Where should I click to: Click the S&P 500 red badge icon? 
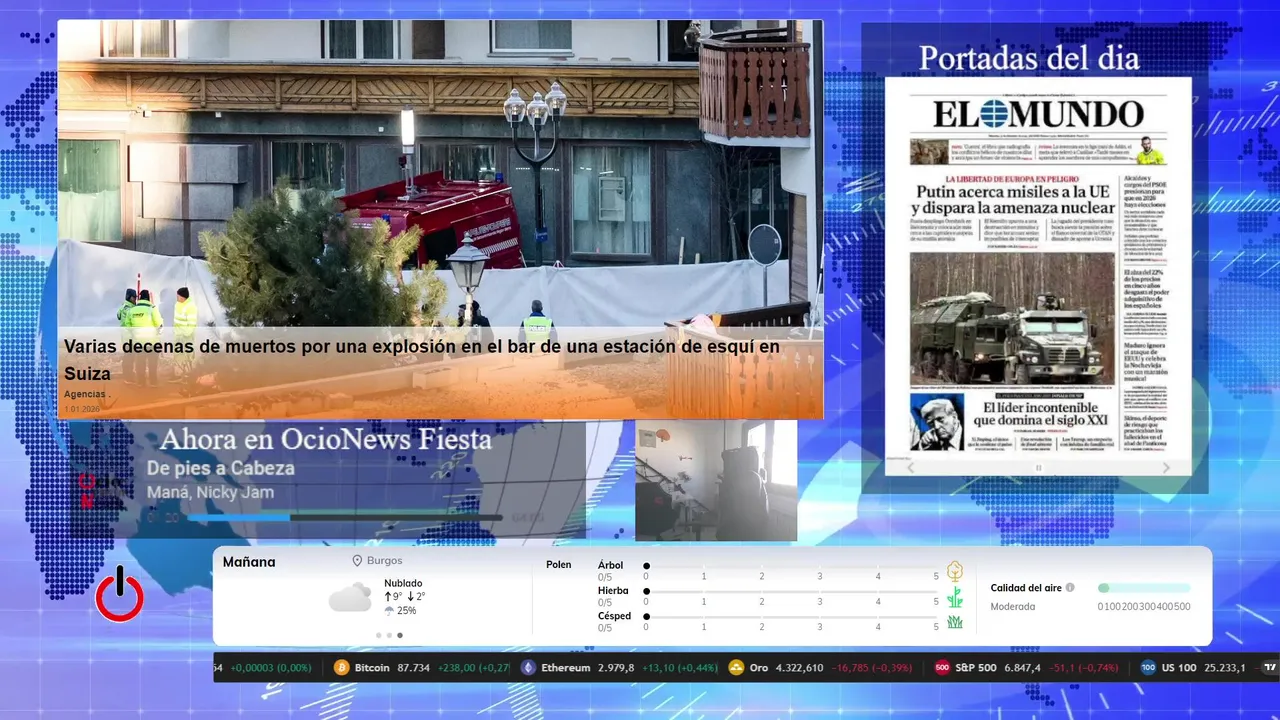(942, 668)
